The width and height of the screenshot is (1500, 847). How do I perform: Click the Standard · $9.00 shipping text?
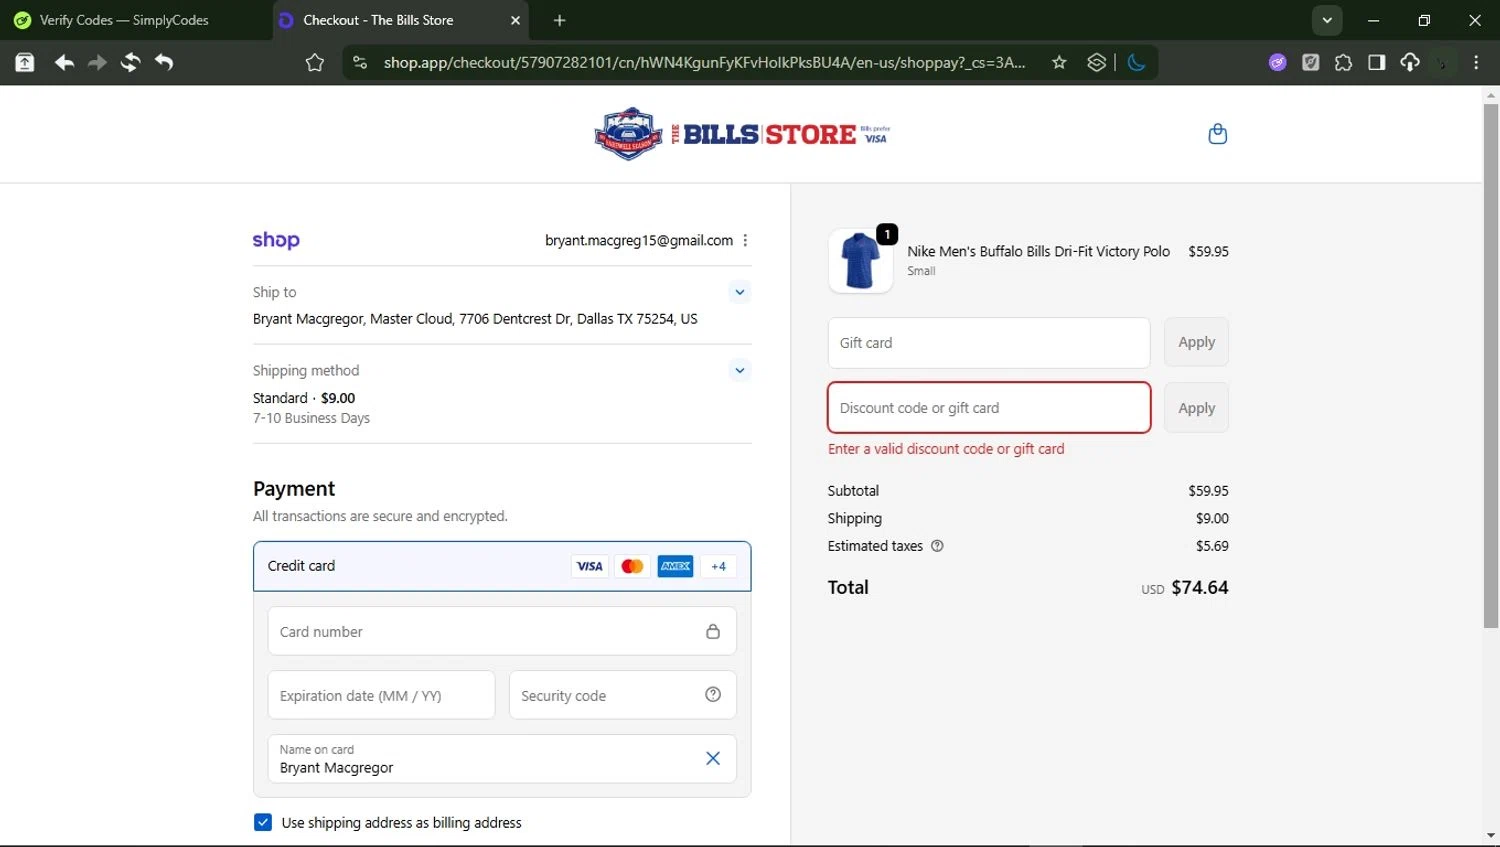(304, 398)
